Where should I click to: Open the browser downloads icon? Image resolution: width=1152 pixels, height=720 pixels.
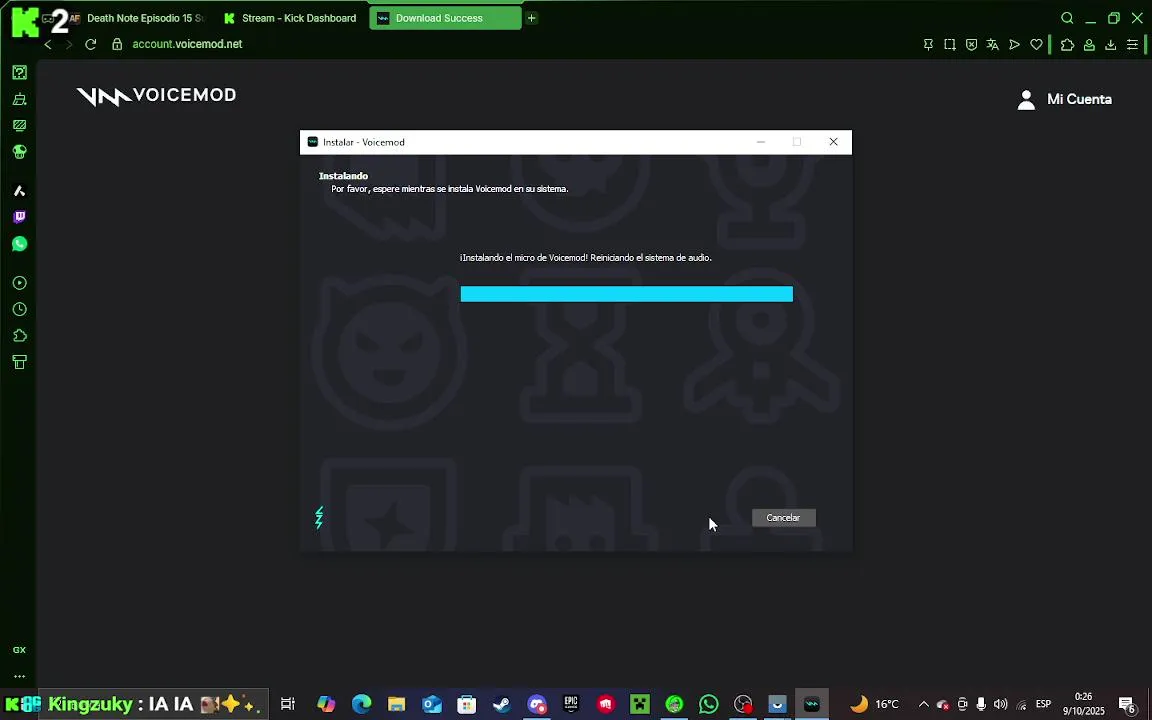[x=1111, y=45]
